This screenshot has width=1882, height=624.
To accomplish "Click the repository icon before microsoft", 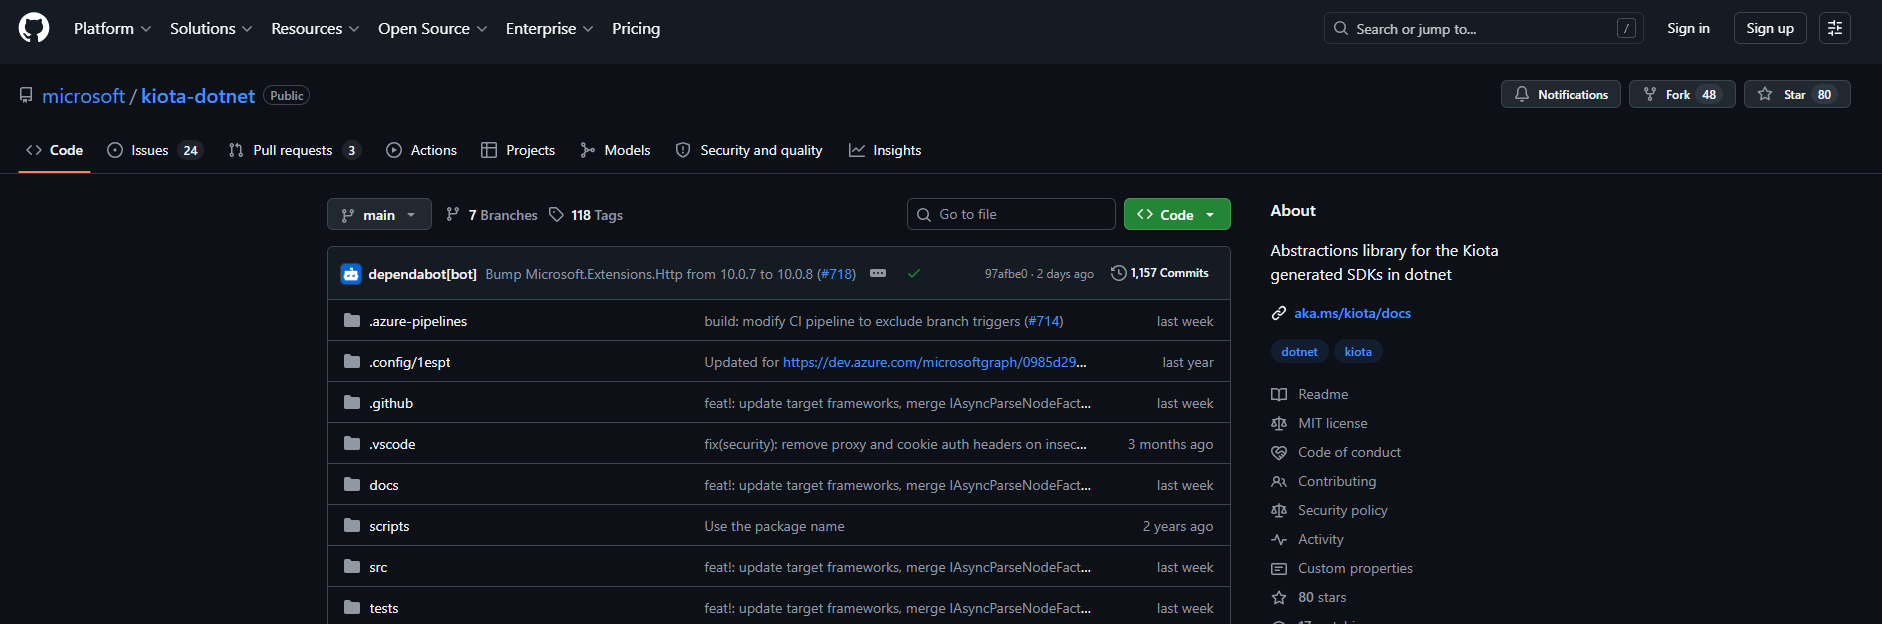I will (26, 95).
